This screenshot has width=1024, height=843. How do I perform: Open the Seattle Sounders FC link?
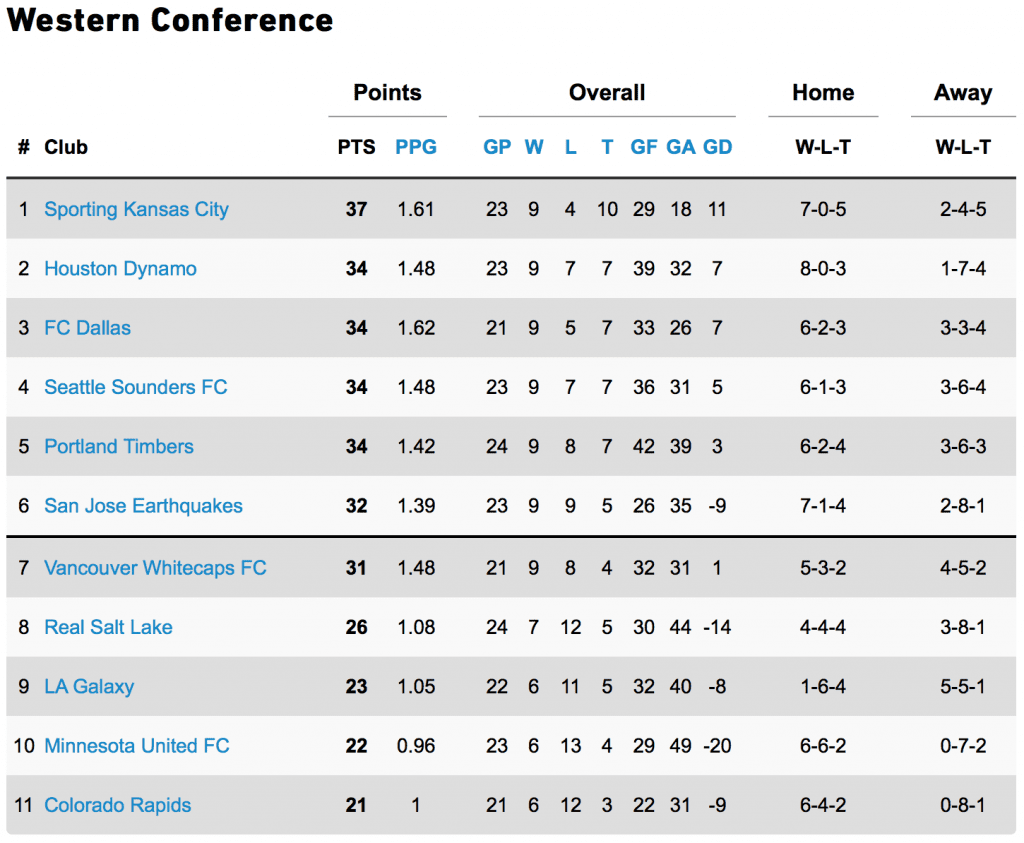tap(136, 387)
